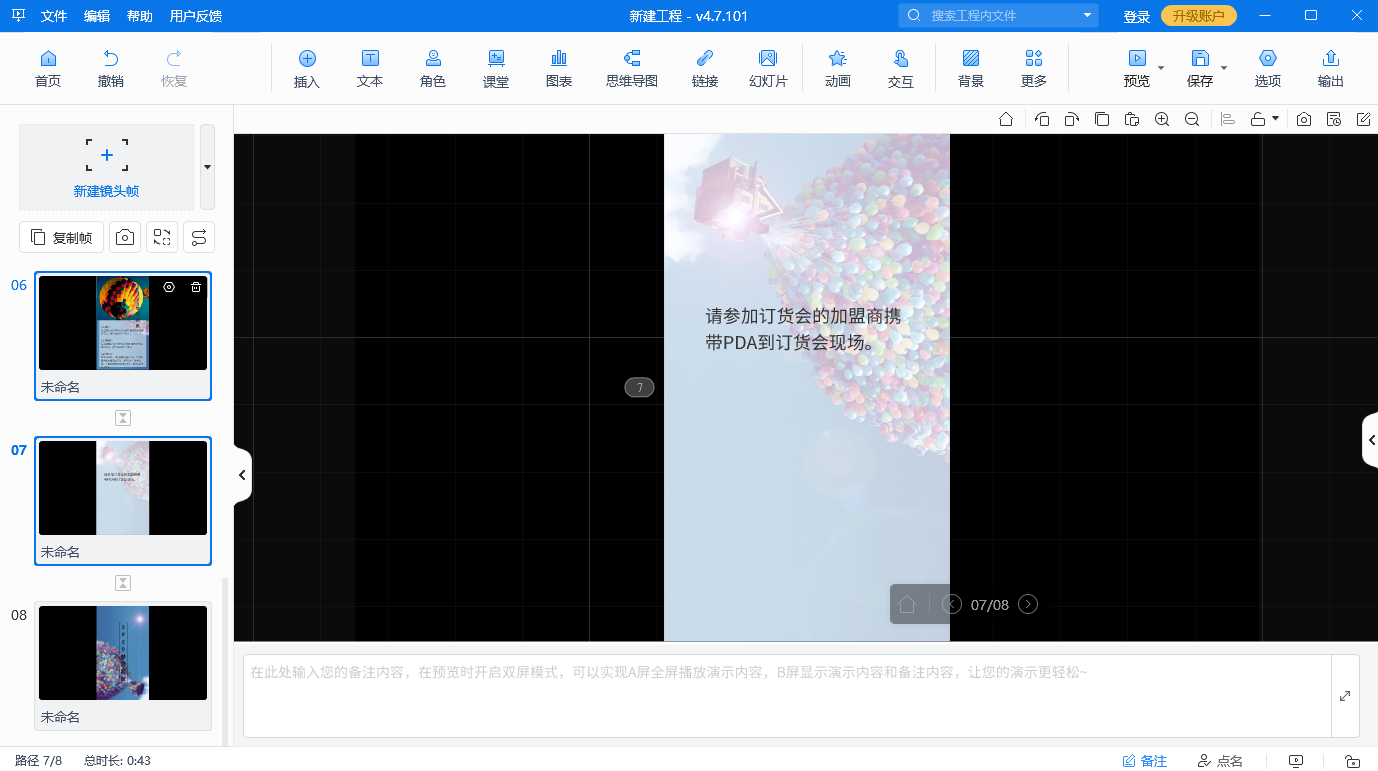This screenshot has width=1378, height=771.
Task: Delete frame 06 with trash icon
Action: (196, 287)
